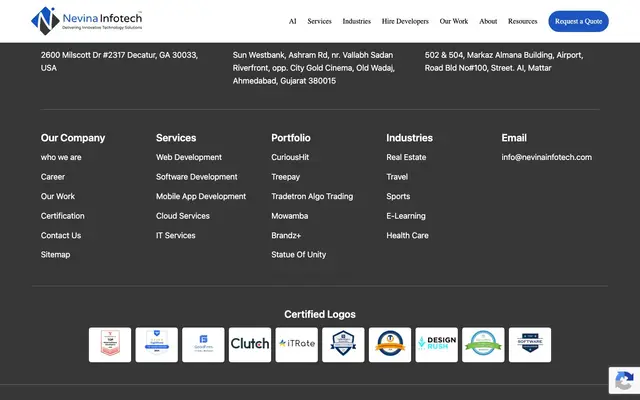This screenshot has width=640, height=400.
Task: Open Our Work link under Our Company
Action: click(x=58, y=196)
